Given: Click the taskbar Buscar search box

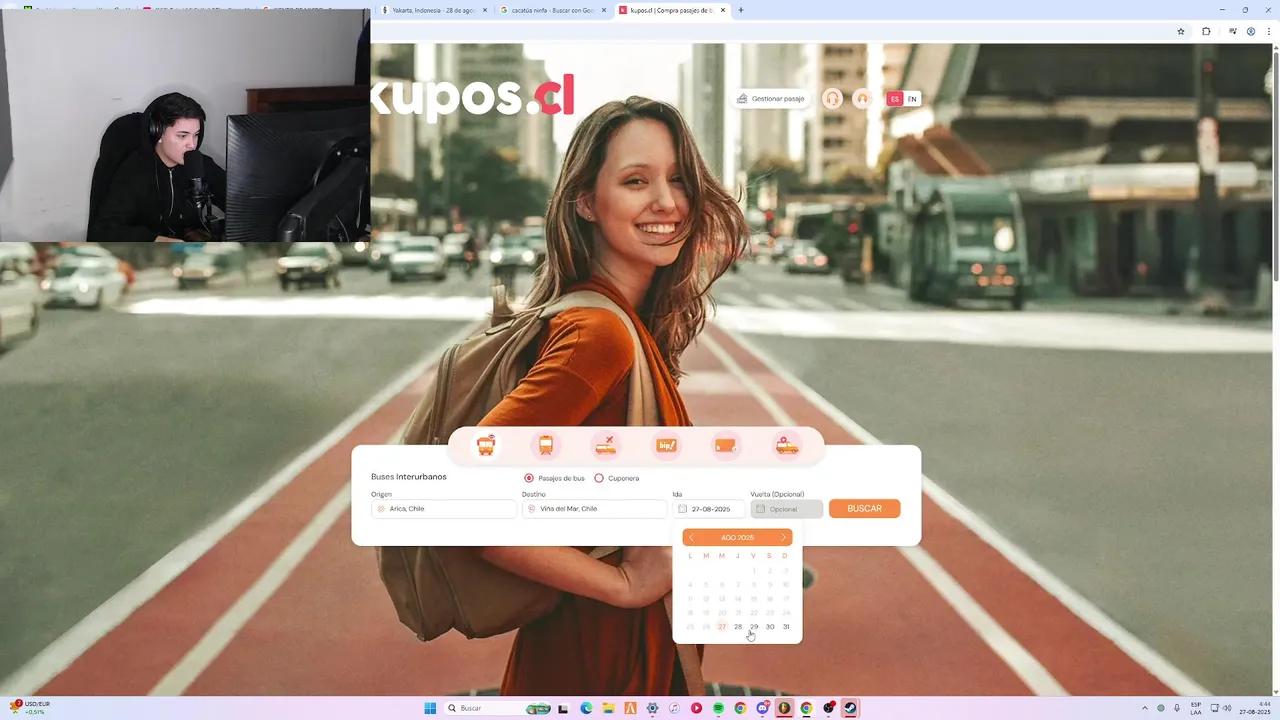Looking at the screenshot, I should [497, 708].
